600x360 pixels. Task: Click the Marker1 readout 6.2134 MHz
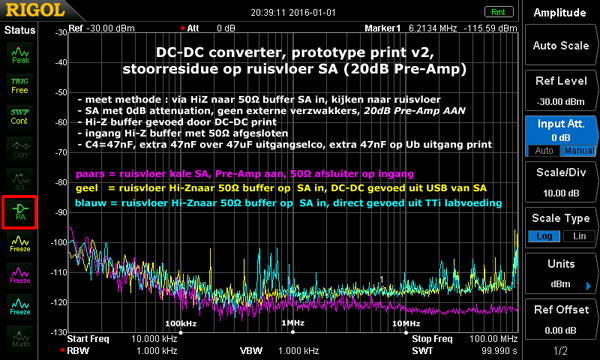(x=432, y=28)
